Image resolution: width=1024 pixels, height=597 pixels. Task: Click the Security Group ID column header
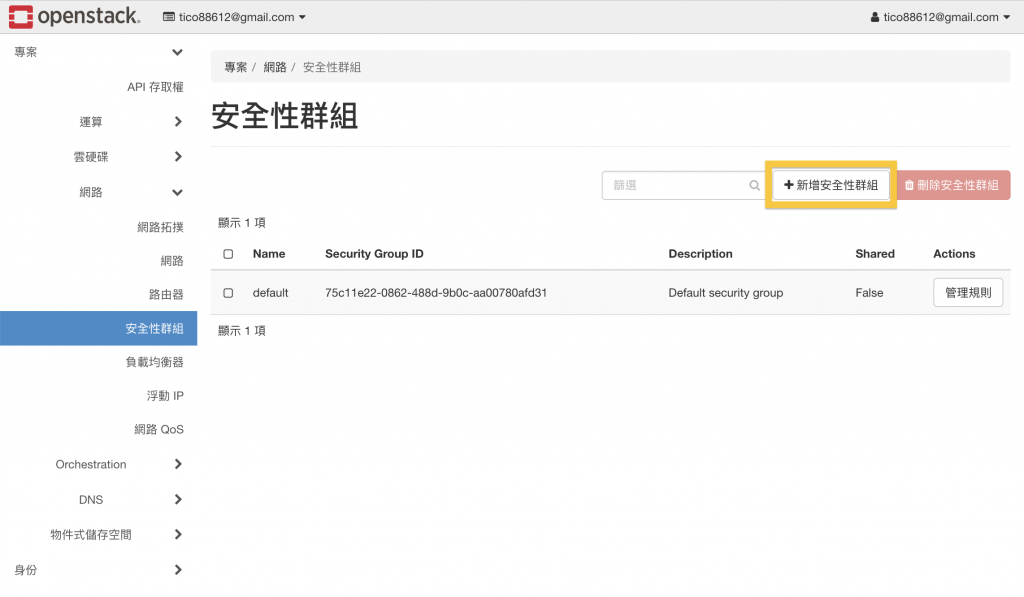(x=374, y=254)
